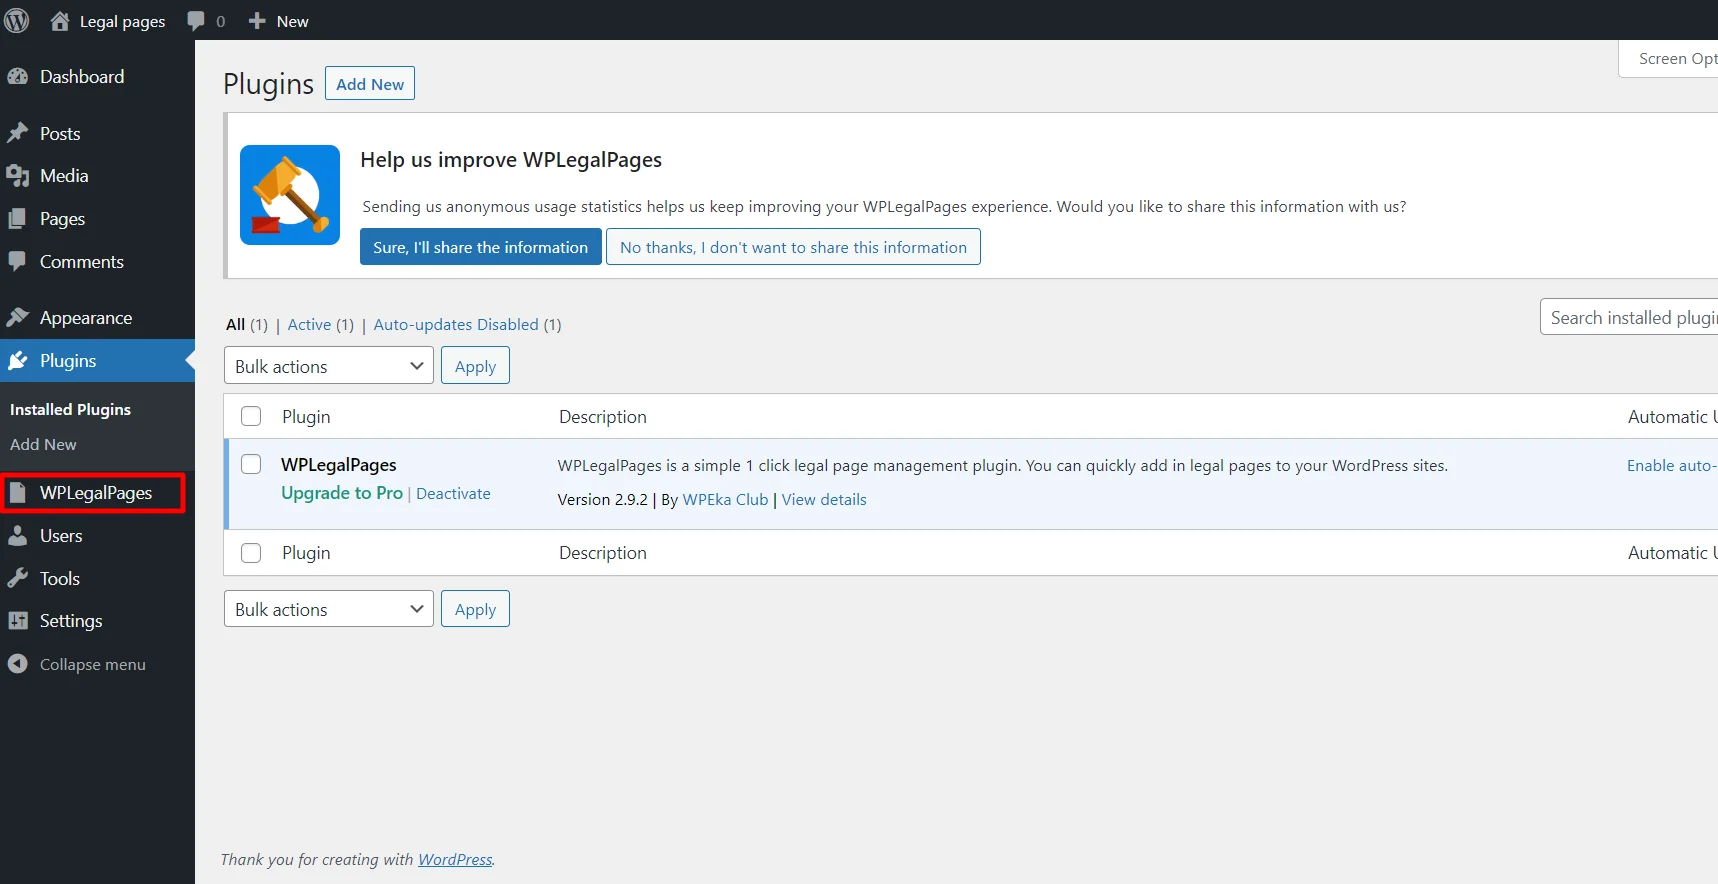
Task: Click the WPLegalPages gavel logo image
Action: [x=290, y=195]
